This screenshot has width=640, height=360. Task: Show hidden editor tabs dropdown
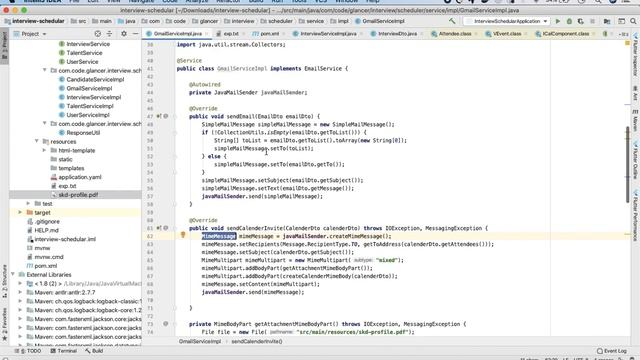tap(623, 34)
